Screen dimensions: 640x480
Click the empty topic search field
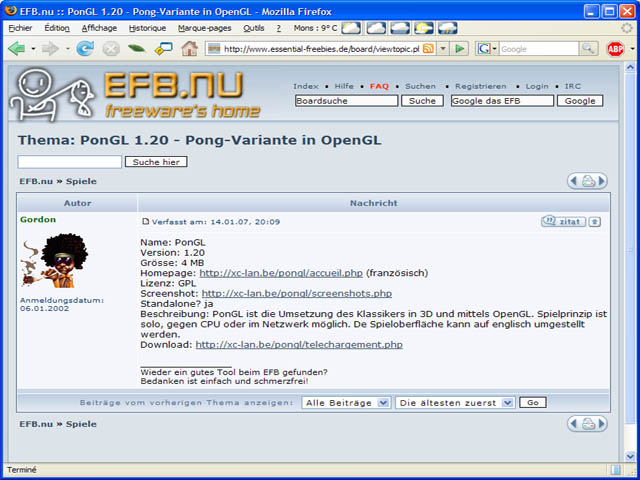click(x=70, y=162)
